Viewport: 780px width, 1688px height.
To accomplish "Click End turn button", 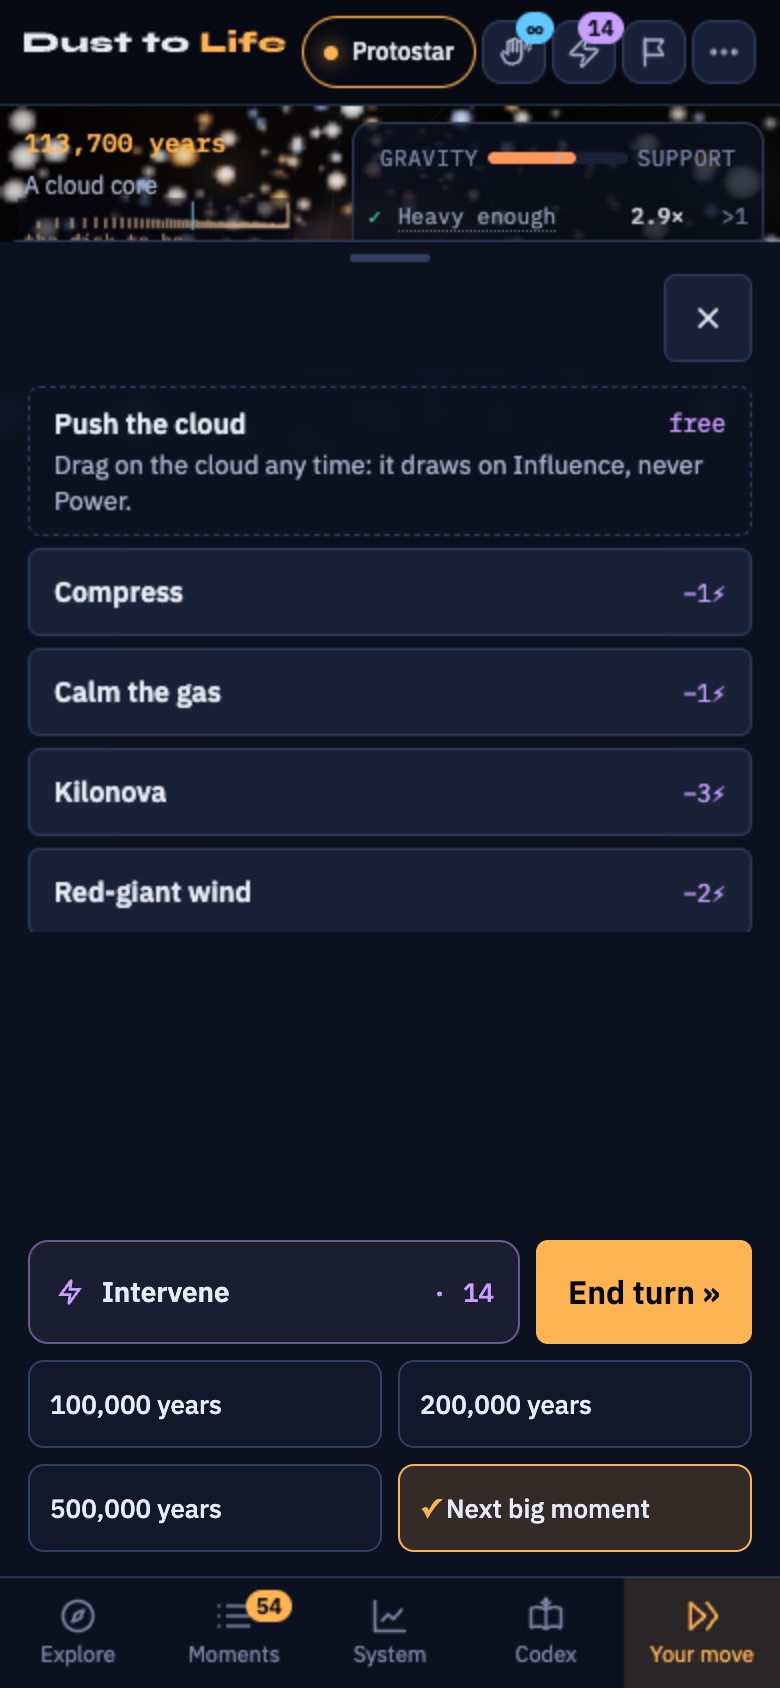I will click(644, 1292).
